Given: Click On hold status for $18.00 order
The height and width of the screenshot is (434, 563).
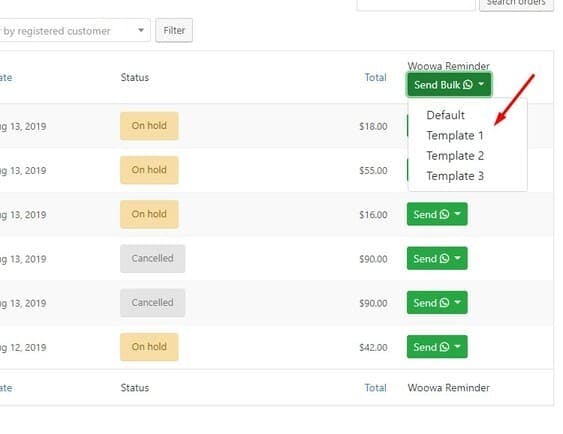Looking at the screenshot, I should (149, 126).
